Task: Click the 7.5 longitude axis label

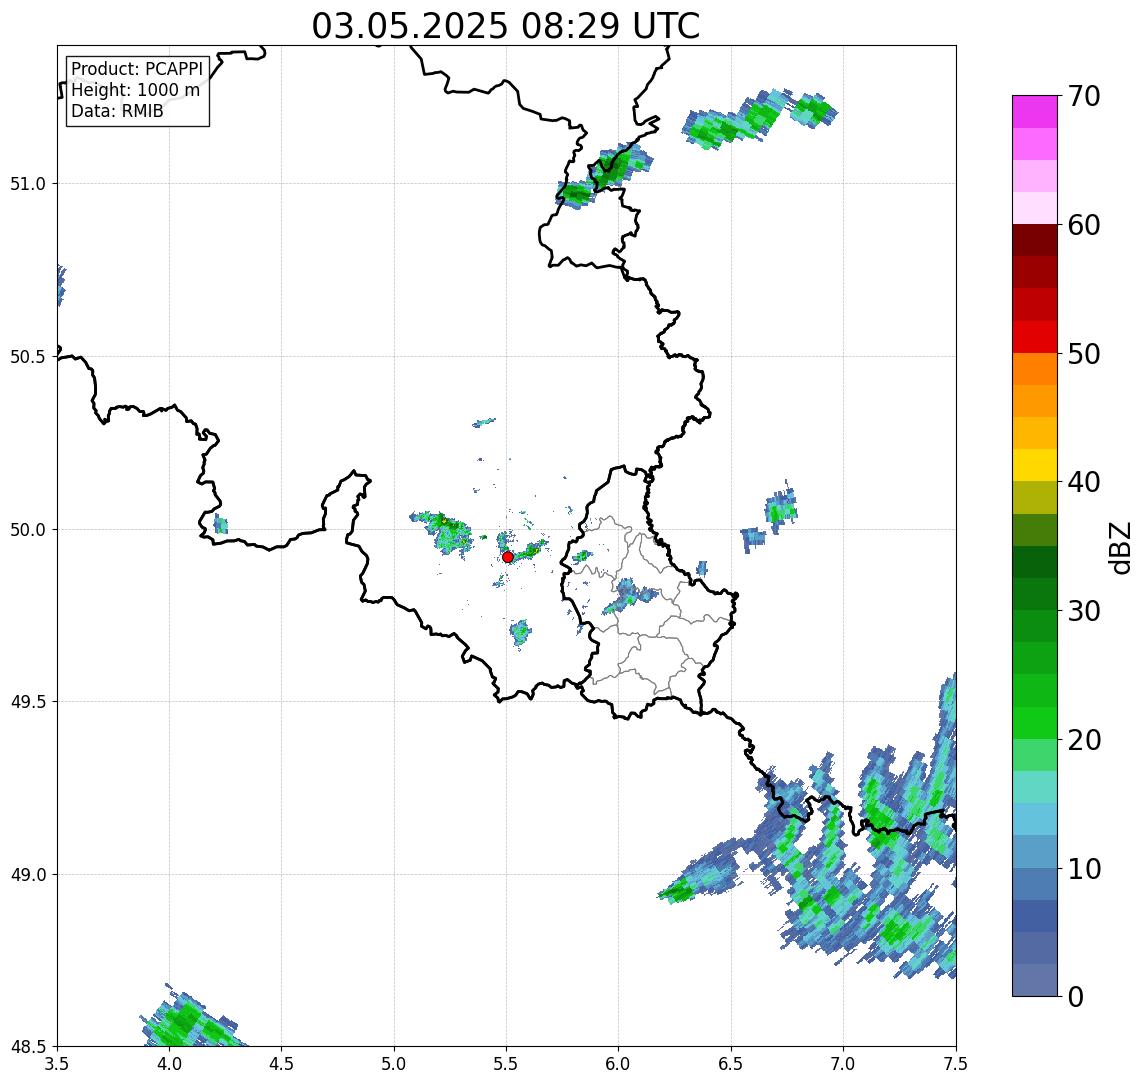Action: click(x=957, y=1064)
